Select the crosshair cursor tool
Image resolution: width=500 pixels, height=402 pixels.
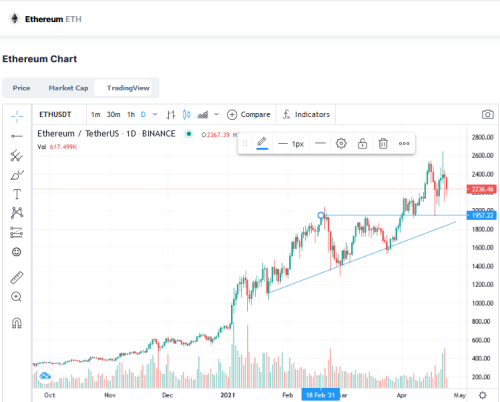(17, 116)
